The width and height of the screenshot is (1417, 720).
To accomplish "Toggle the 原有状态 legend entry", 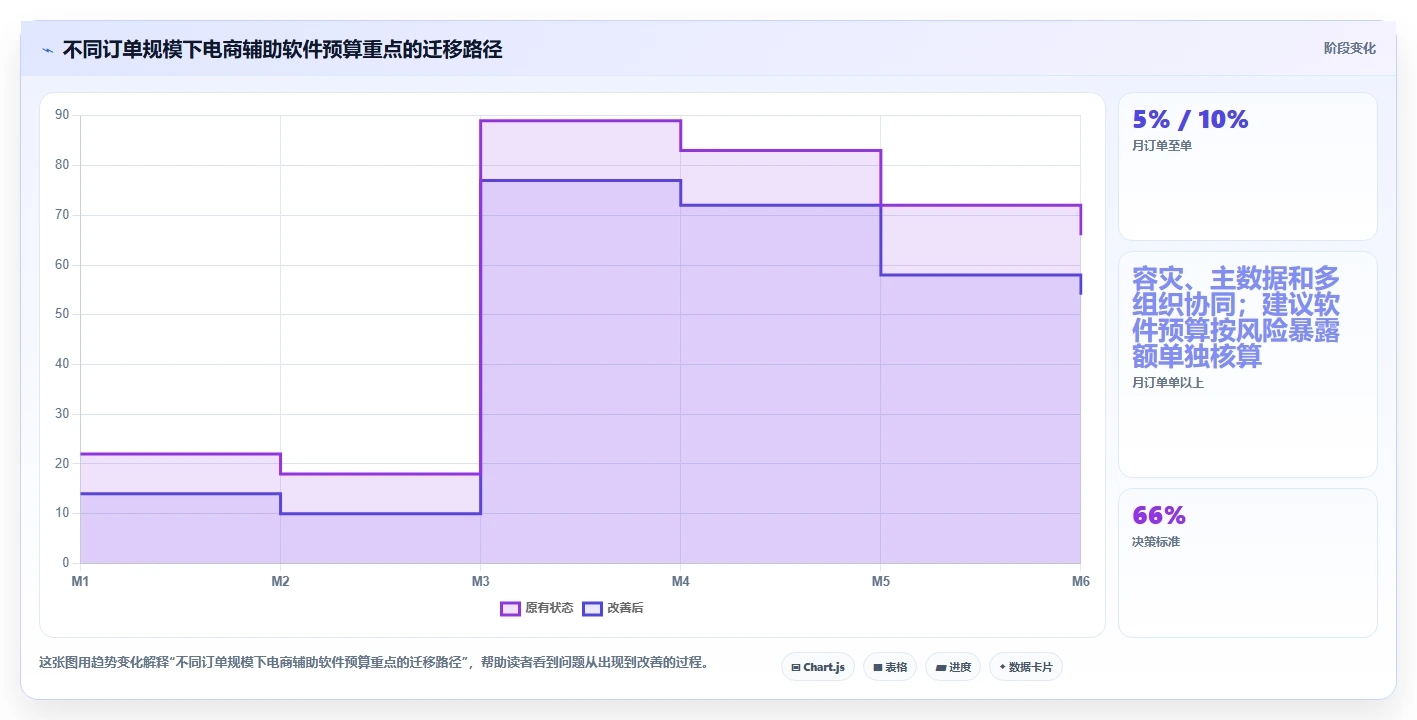I will point(537,608).
